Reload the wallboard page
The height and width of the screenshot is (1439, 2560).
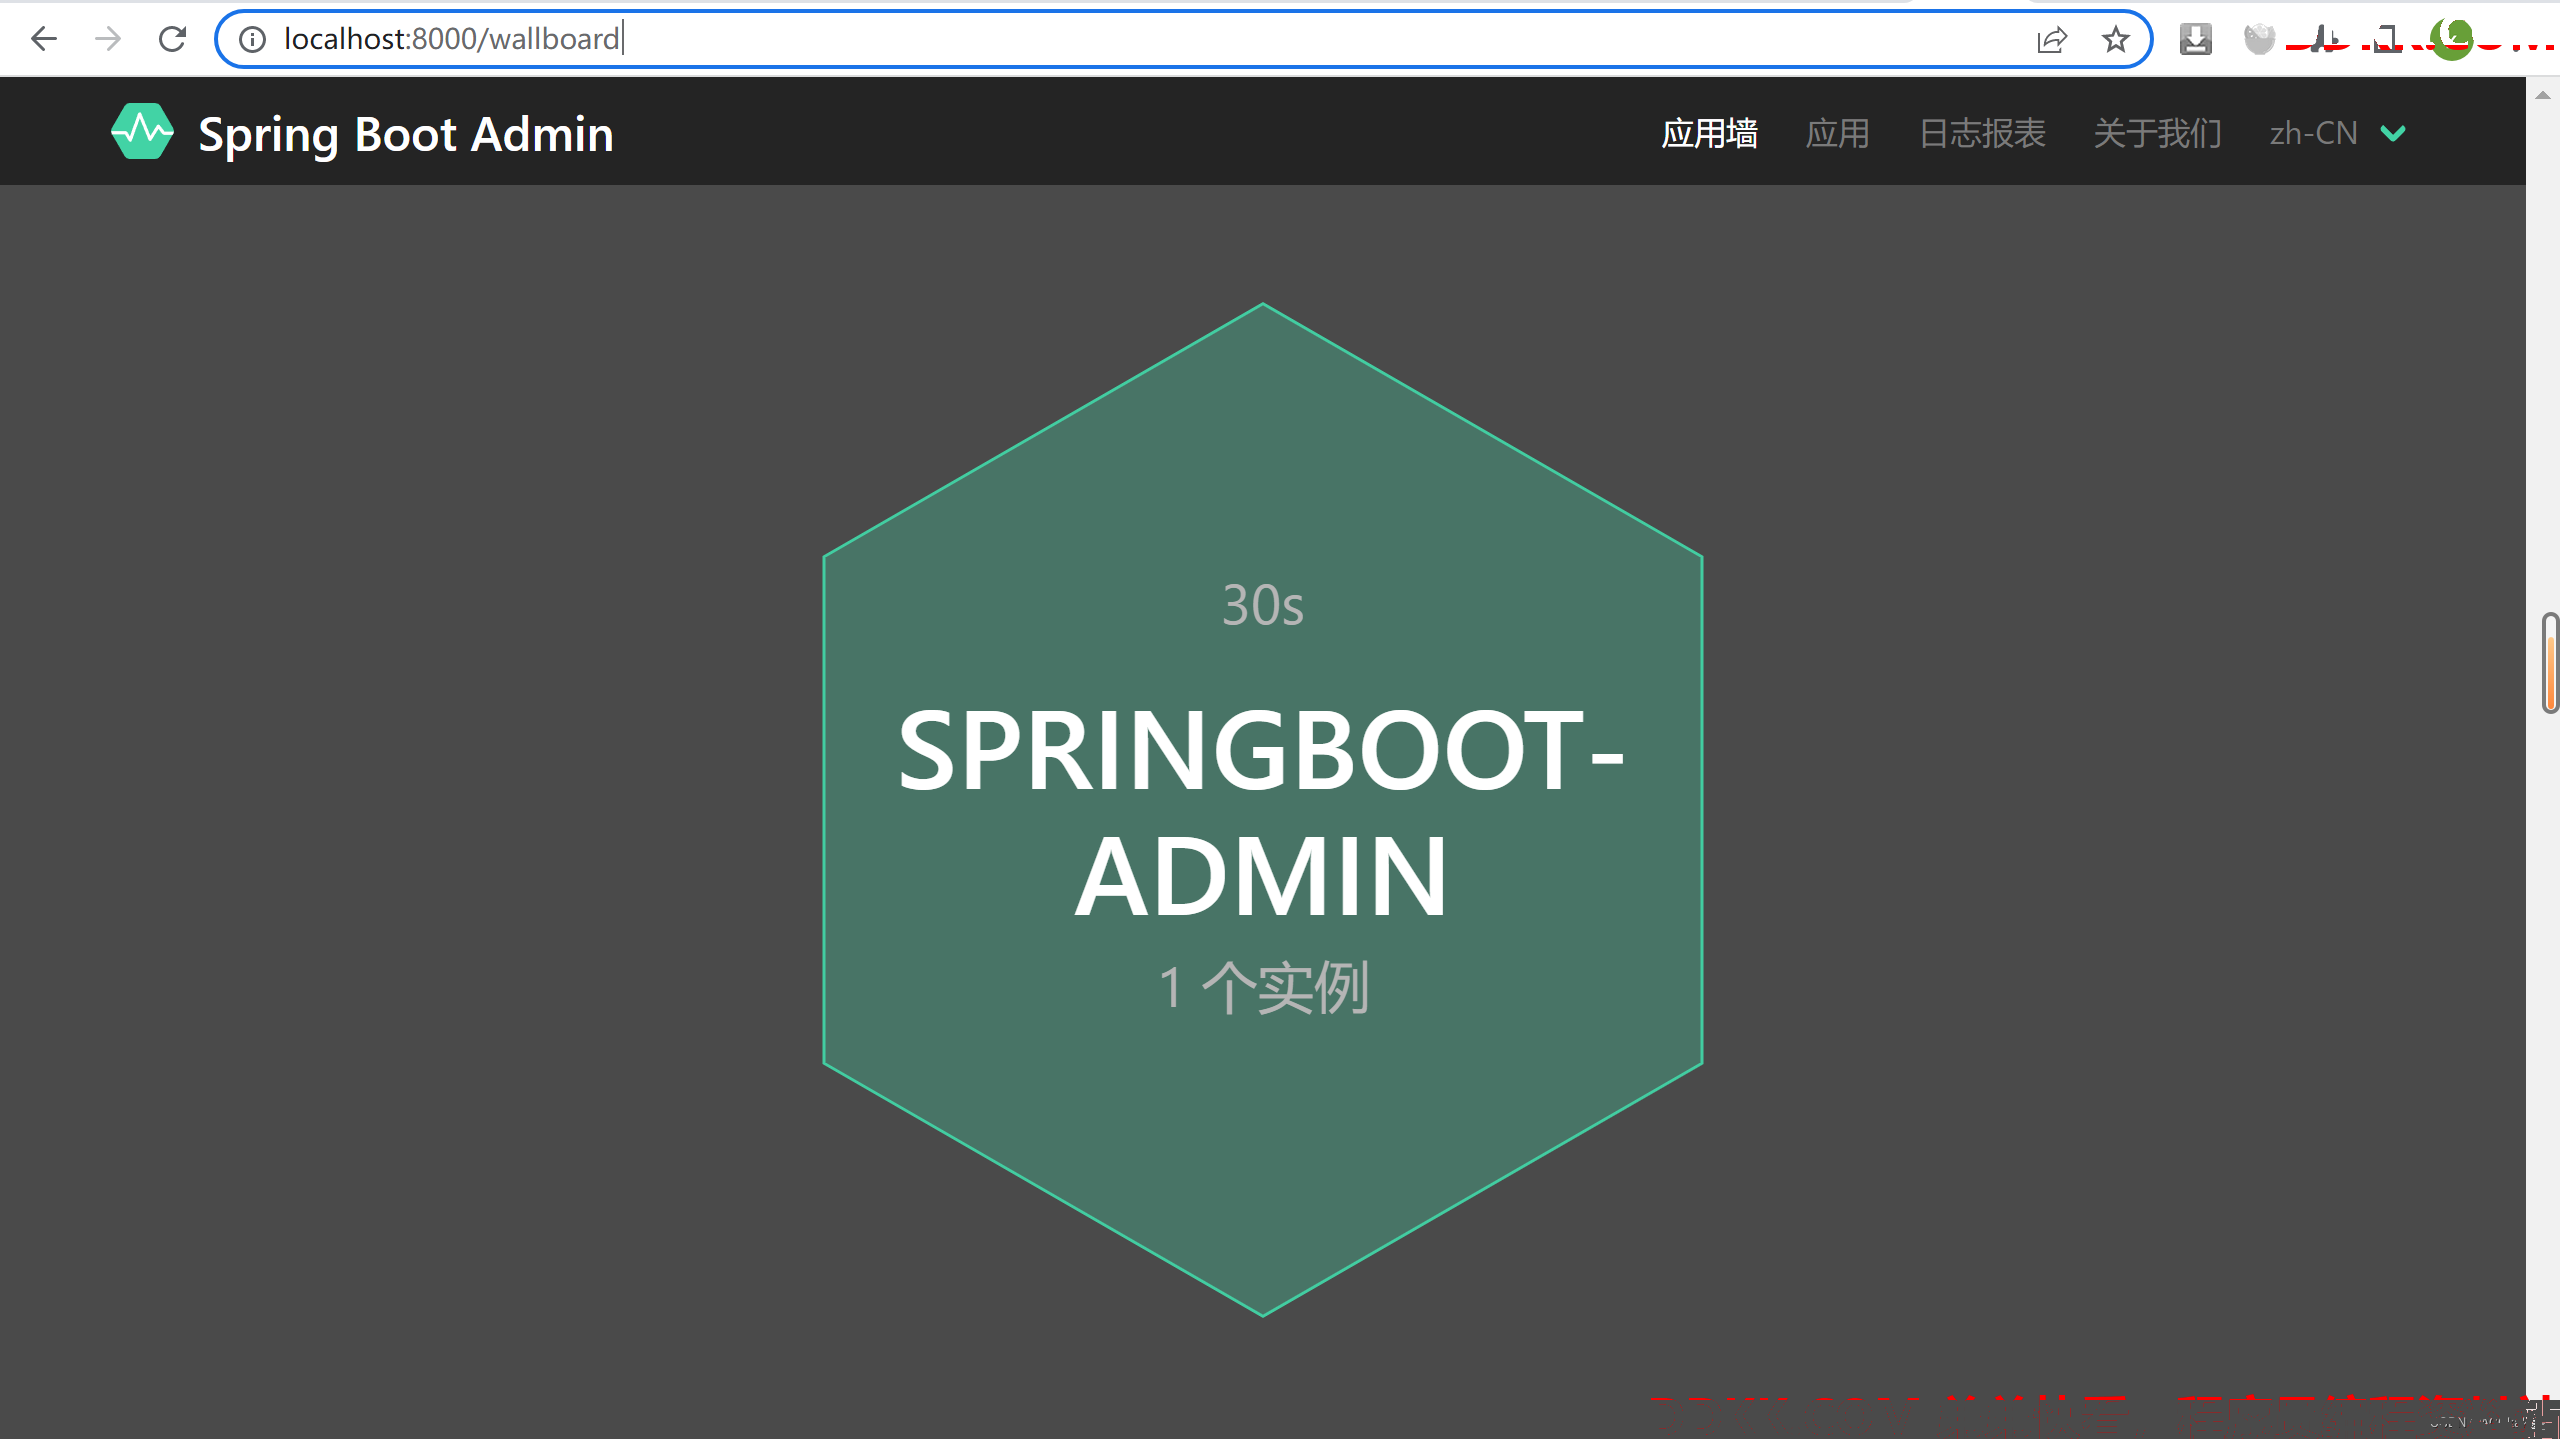pos(172,39)
